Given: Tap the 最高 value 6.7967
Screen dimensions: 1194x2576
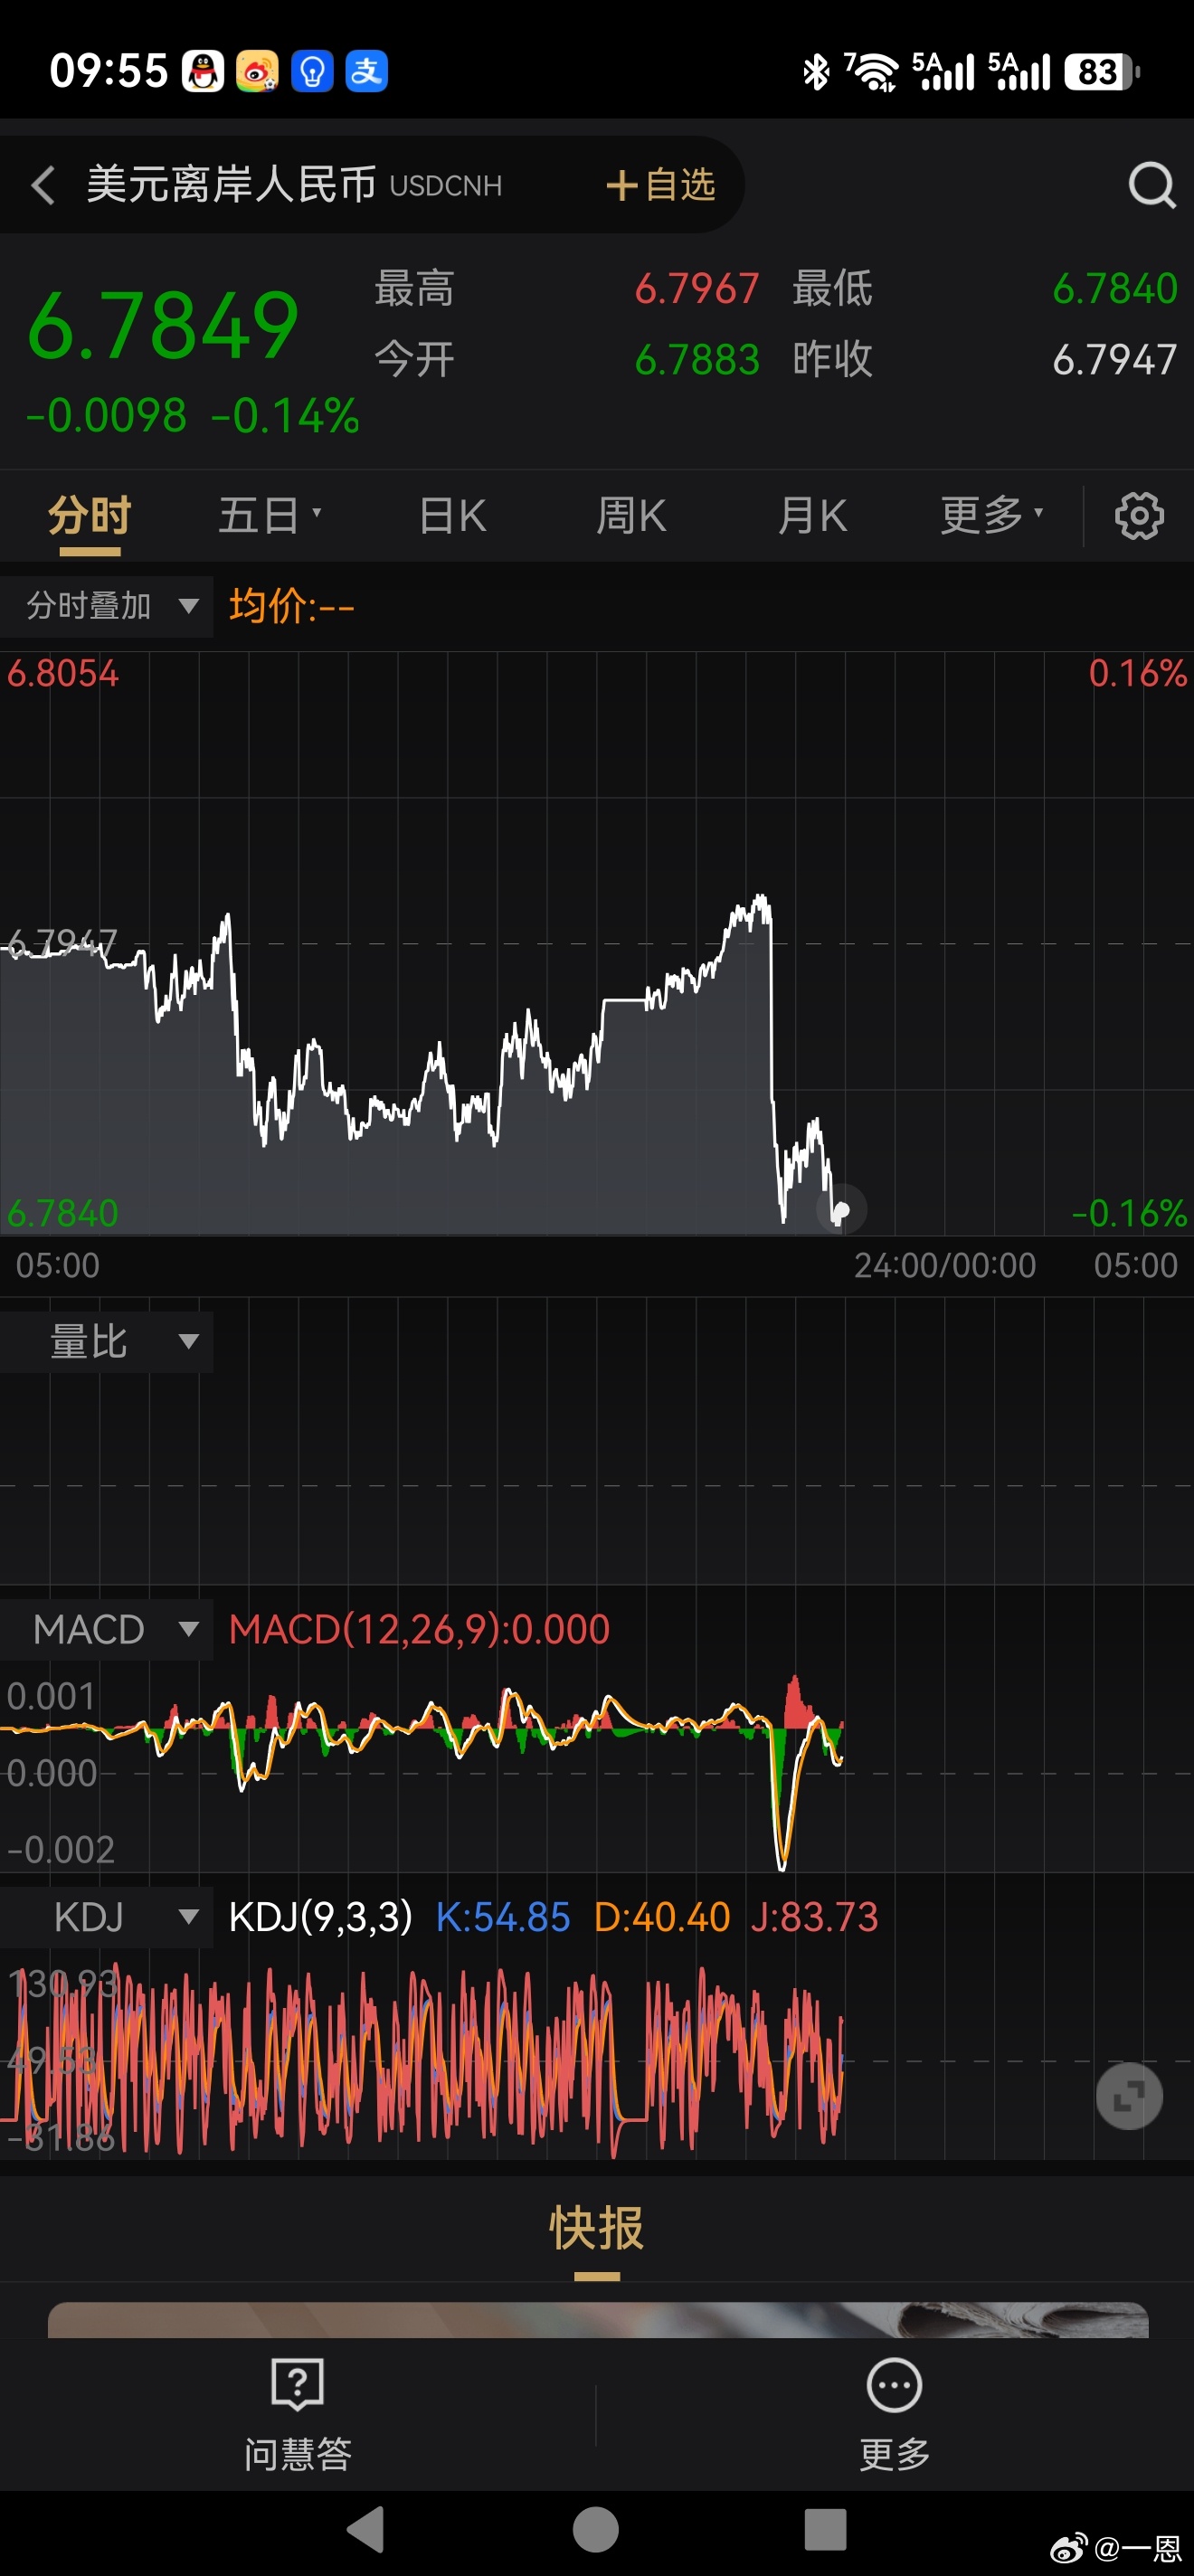Looking at the screenshot, I should 697,289.
